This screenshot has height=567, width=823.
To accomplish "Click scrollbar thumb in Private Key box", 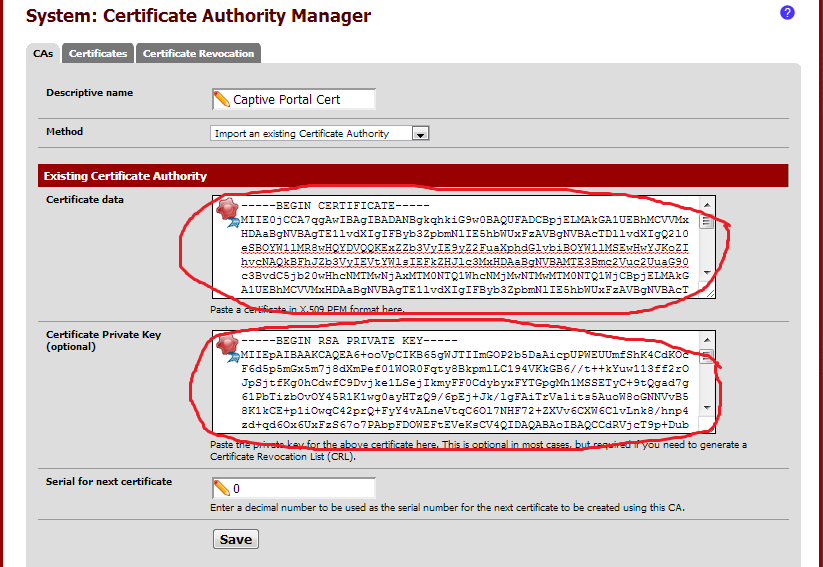I will coord(707,358).
